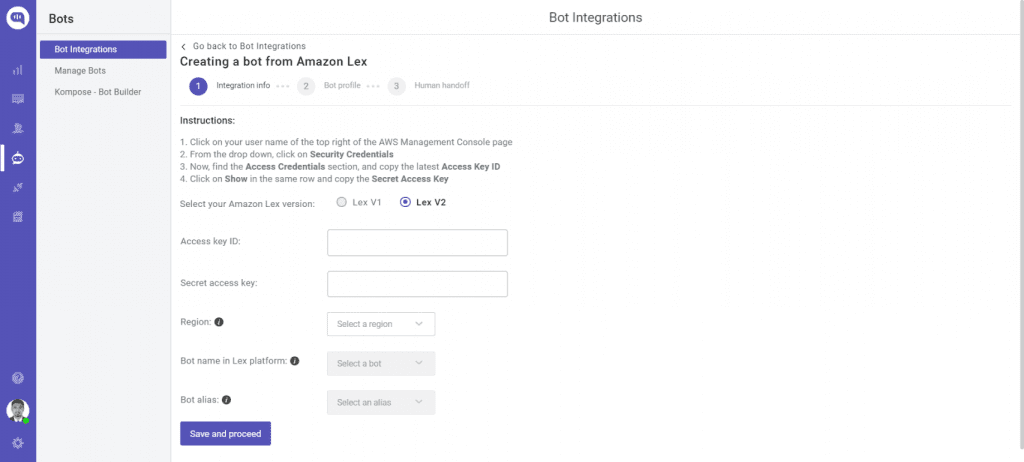Click the Go back to Bot Integrations link

click(249, 46)
